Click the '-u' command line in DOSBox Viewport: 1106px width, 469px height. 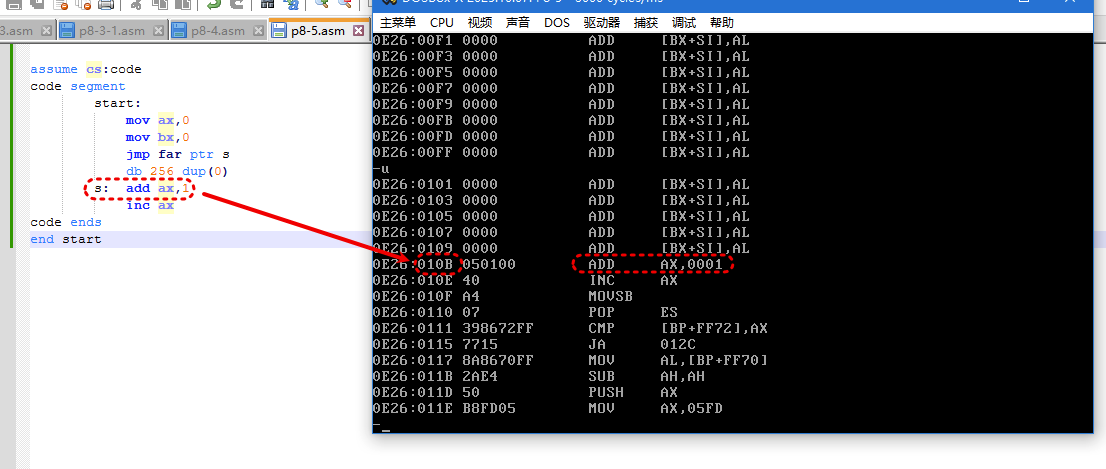click(x=381, y=169)
